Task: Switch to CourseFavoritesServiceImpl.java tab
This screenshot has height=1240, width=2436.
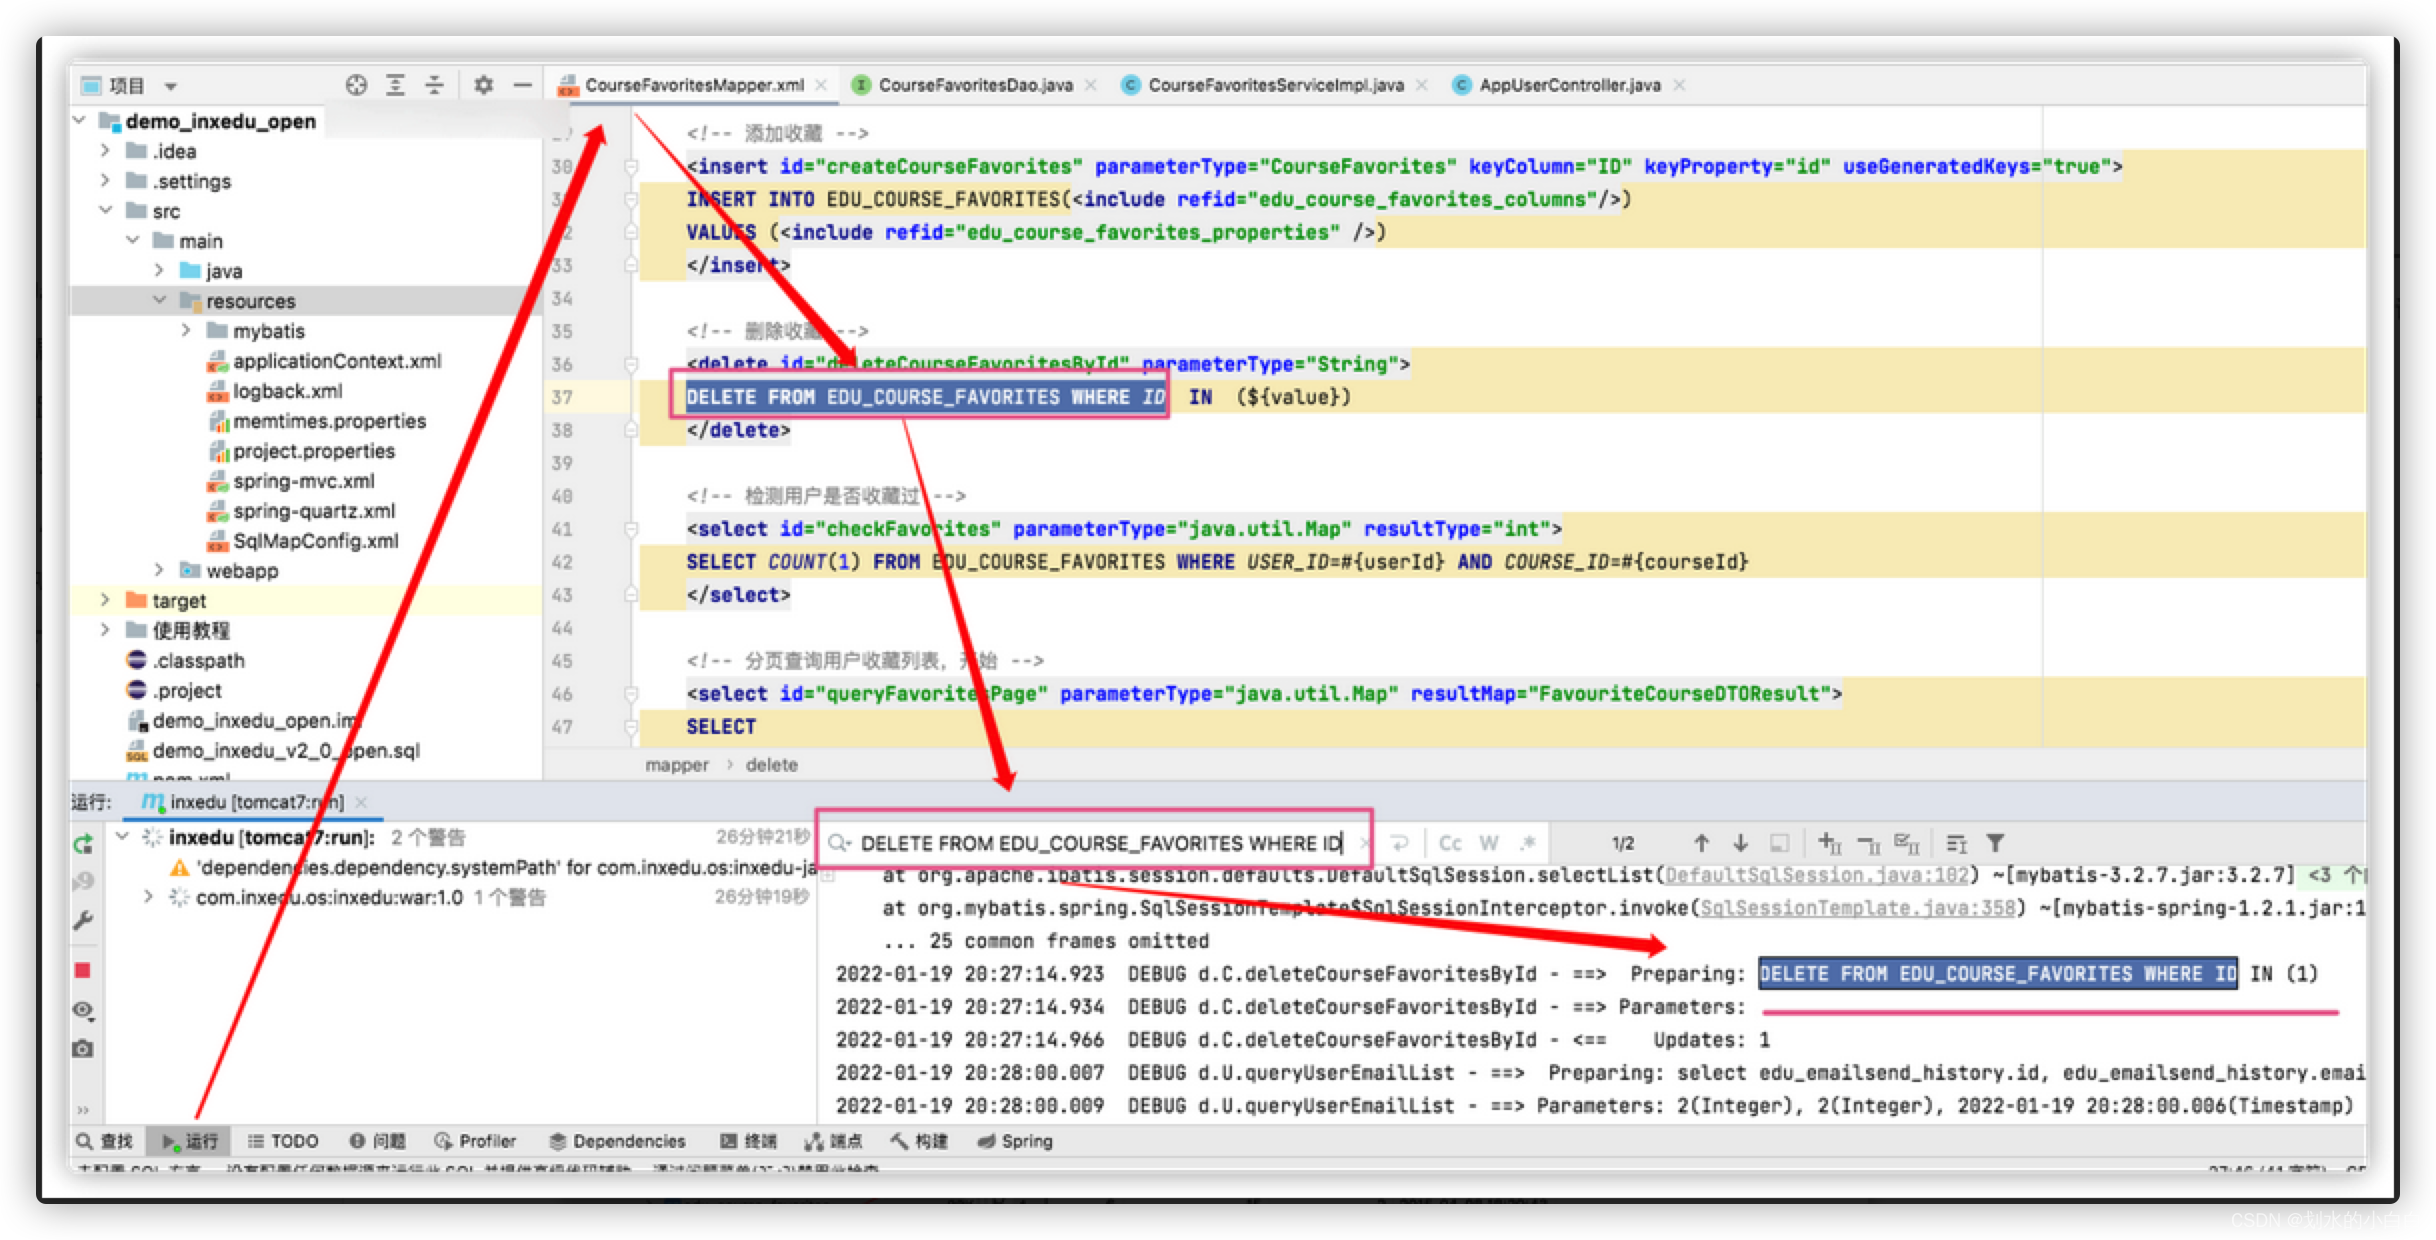Action: click(1275, 85)
